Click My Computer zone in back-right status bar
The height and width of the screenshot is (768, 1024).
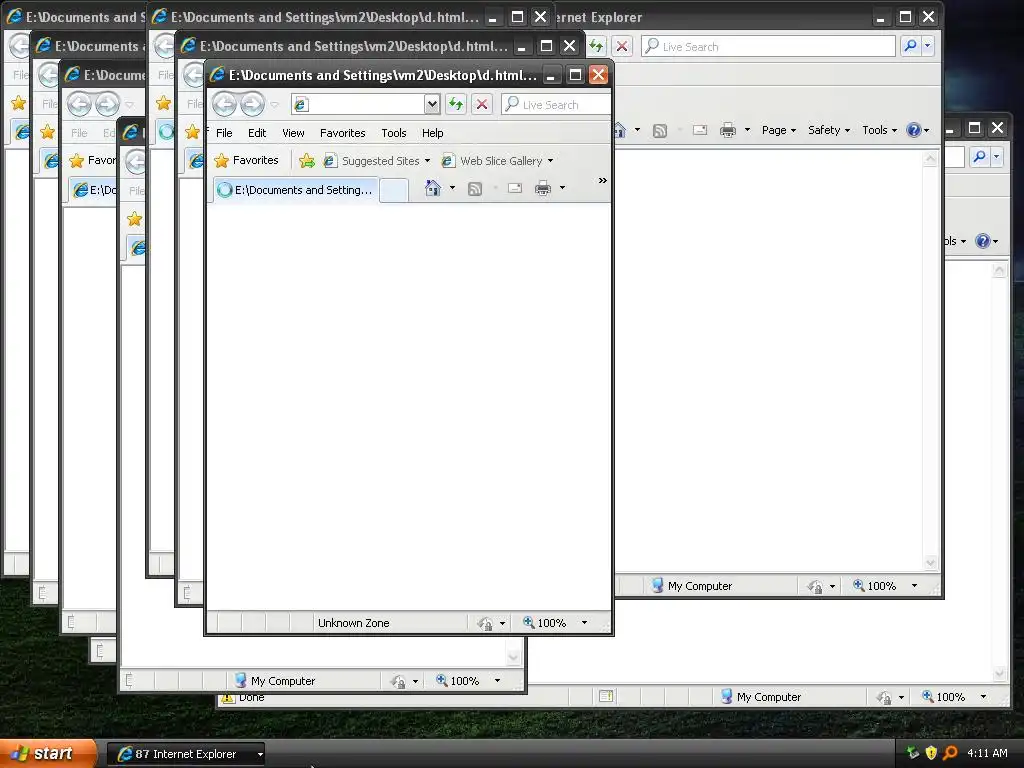tap(692, 586)
